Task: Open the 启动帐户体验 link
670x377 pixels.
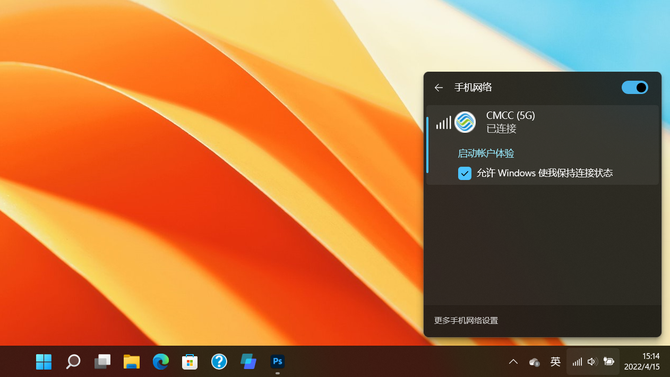Action: (x=485, y=153)
